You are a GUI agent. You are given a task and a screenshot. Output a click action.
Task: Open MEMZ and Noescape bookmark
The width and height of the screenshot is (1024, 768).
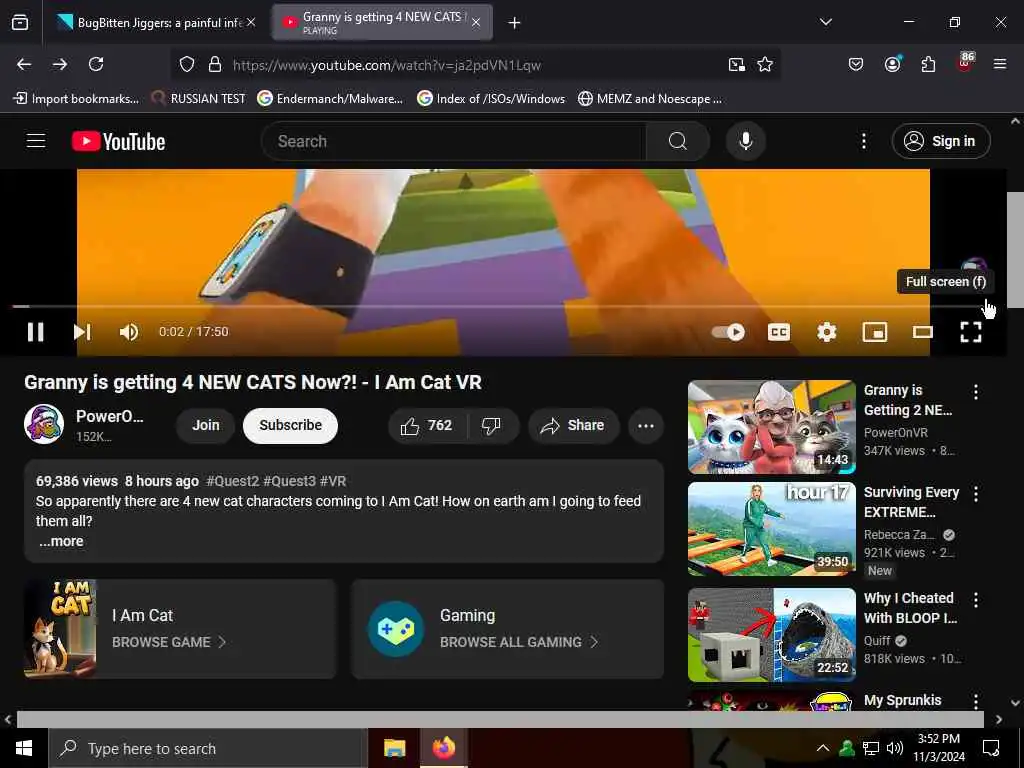click(650, 99)
